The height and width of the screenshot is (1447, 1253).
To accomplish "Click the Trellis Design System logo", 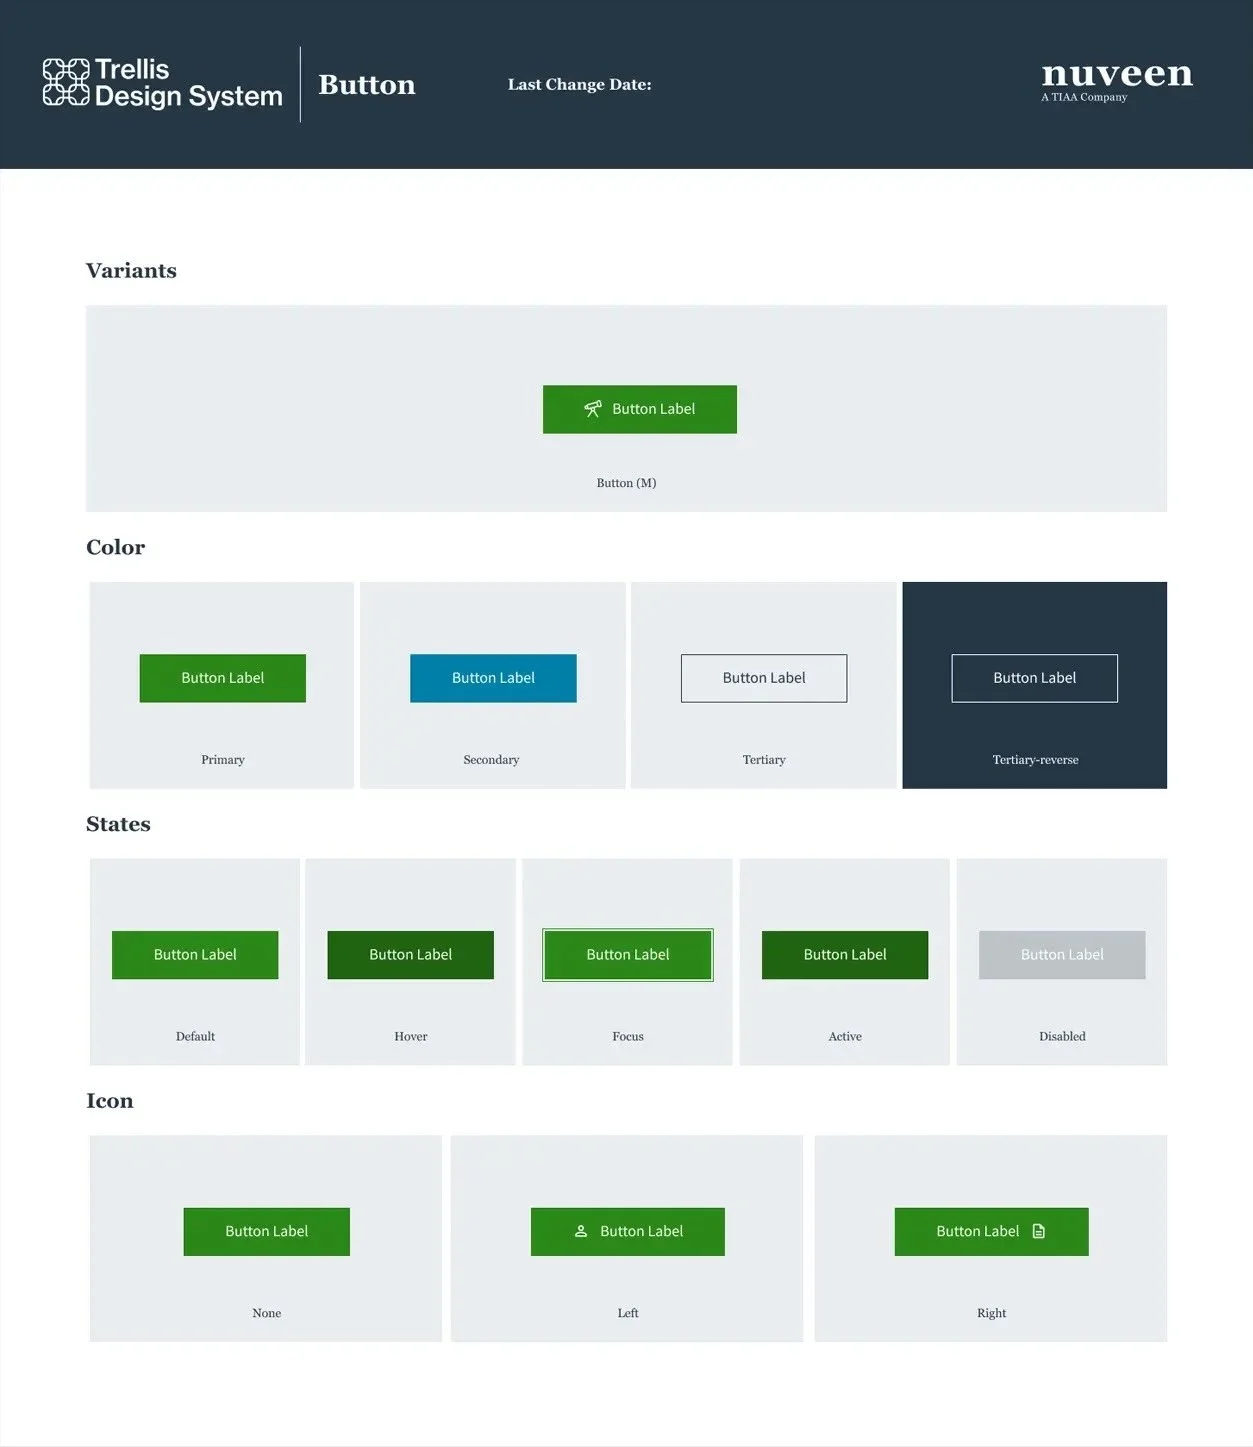I will pos(163,83).
